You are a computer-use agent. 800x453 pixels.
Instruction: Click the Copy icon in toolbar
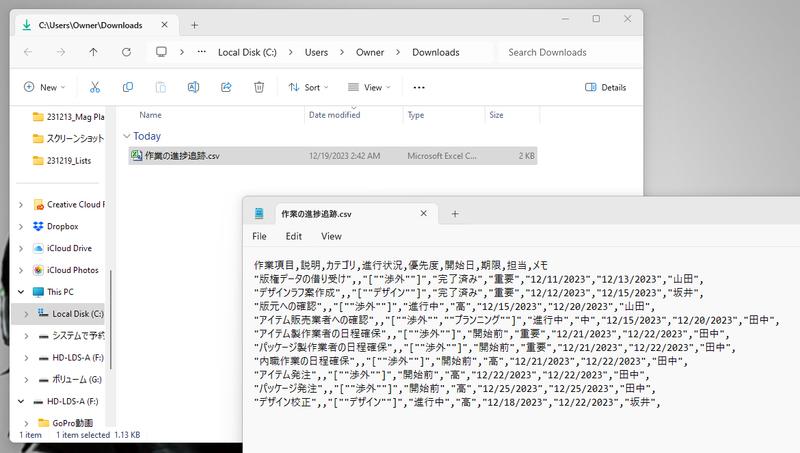[128, 87]
